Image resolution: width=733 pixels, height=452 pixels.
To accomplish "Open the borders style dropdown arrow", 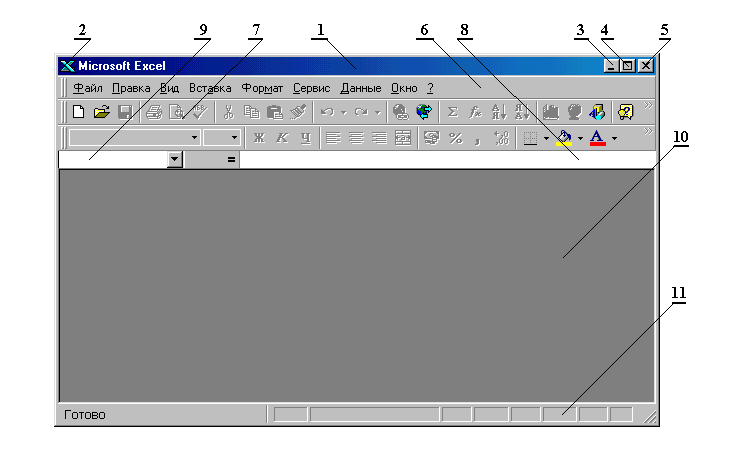I will pos(546,138).
